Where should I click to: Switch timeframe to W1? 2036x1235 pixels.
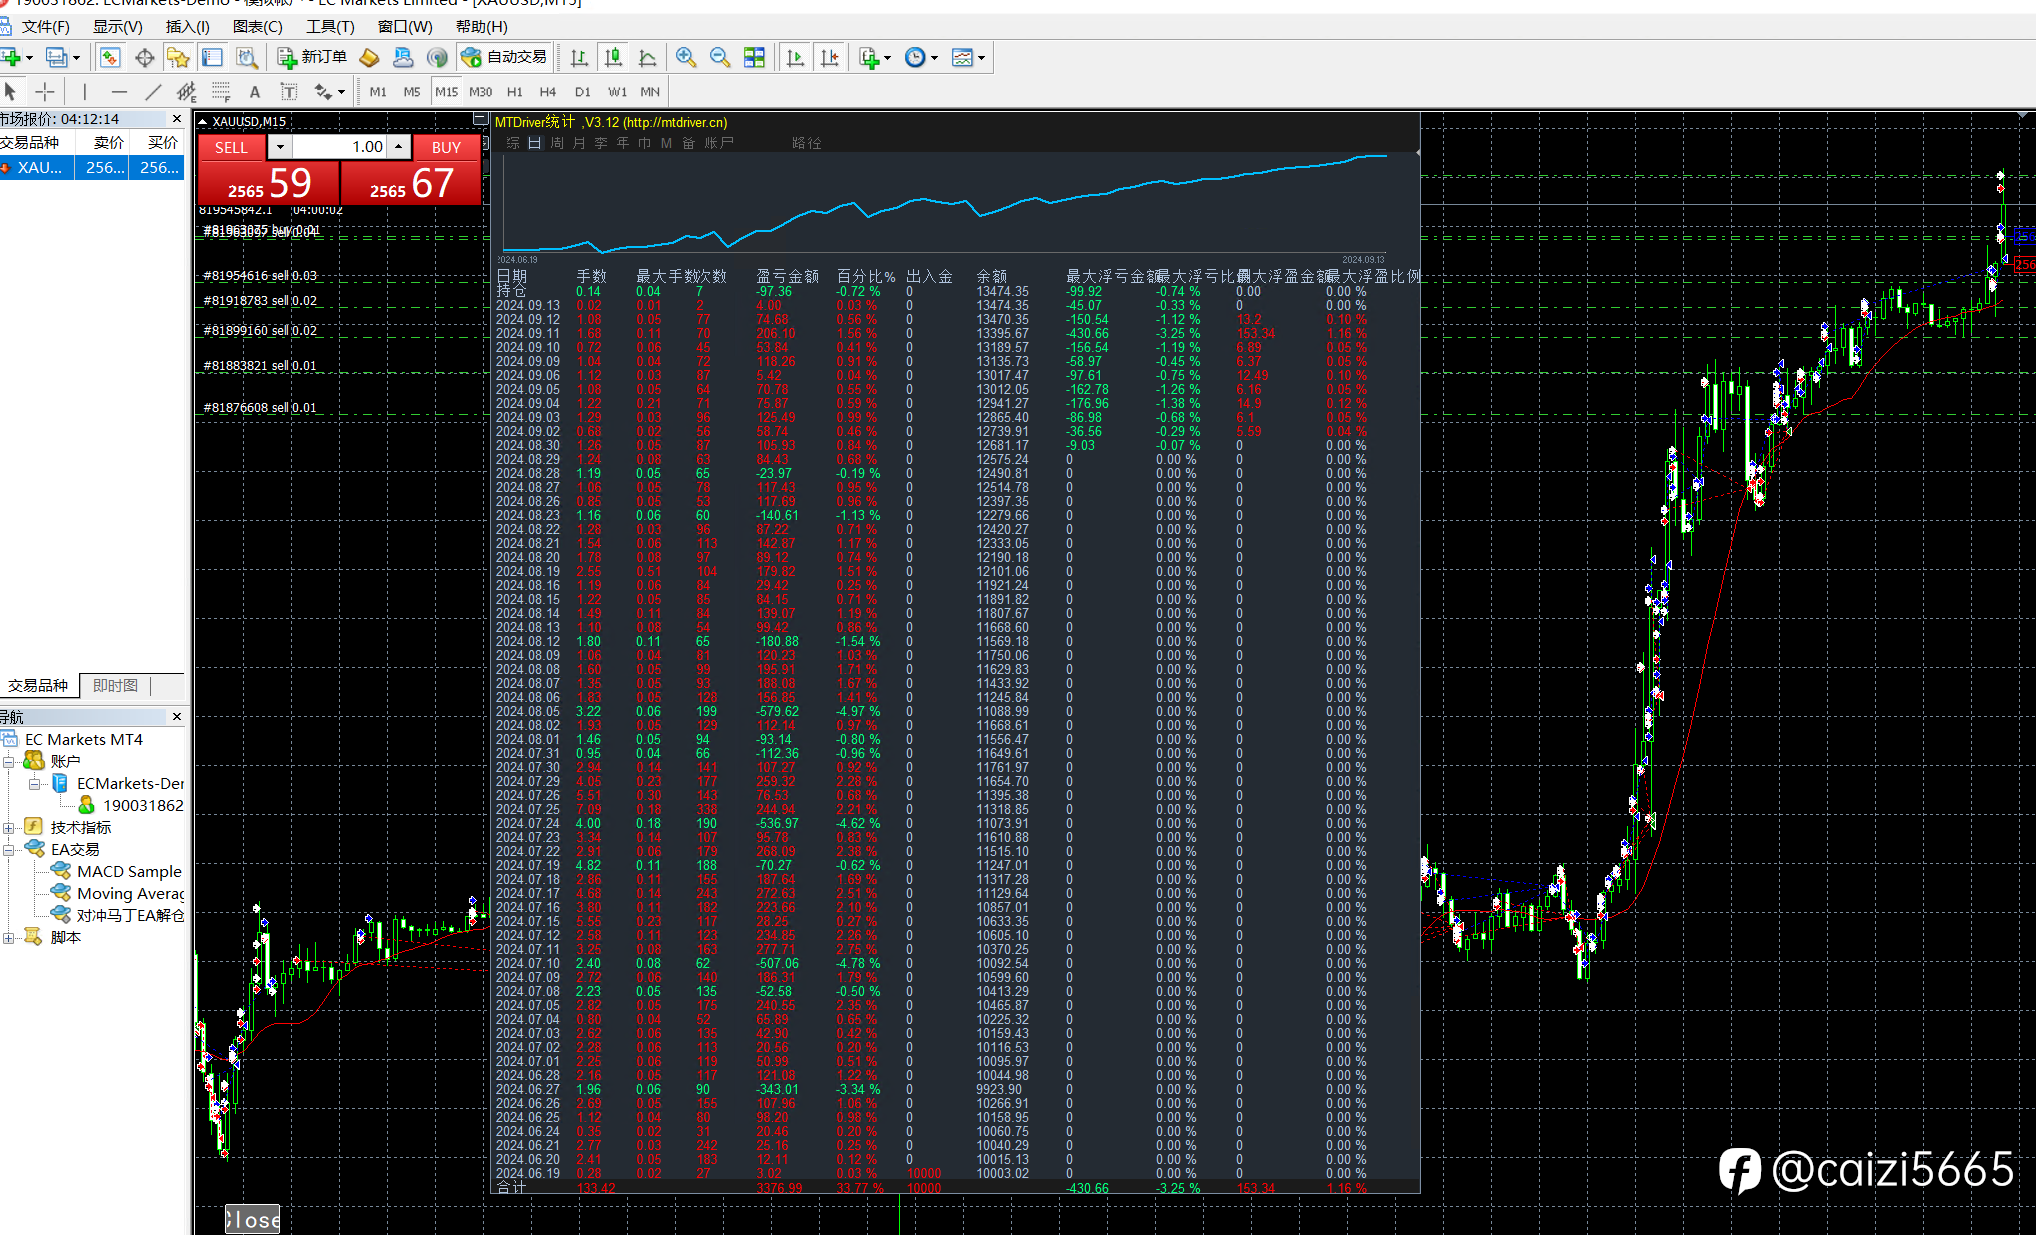[618, 92]
